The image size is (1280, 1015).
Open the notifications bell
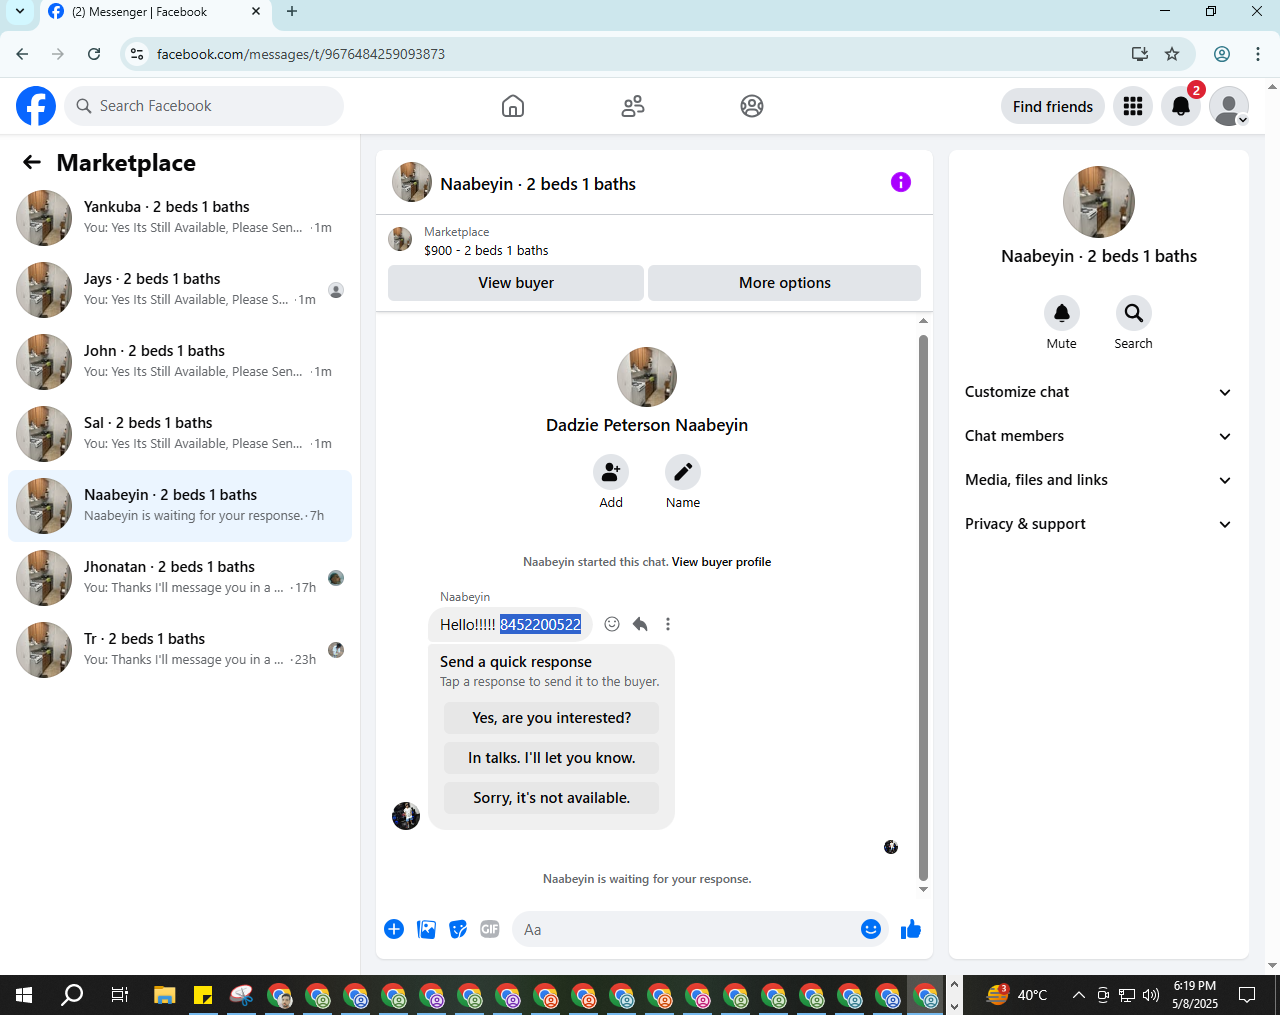point(1181,106)
